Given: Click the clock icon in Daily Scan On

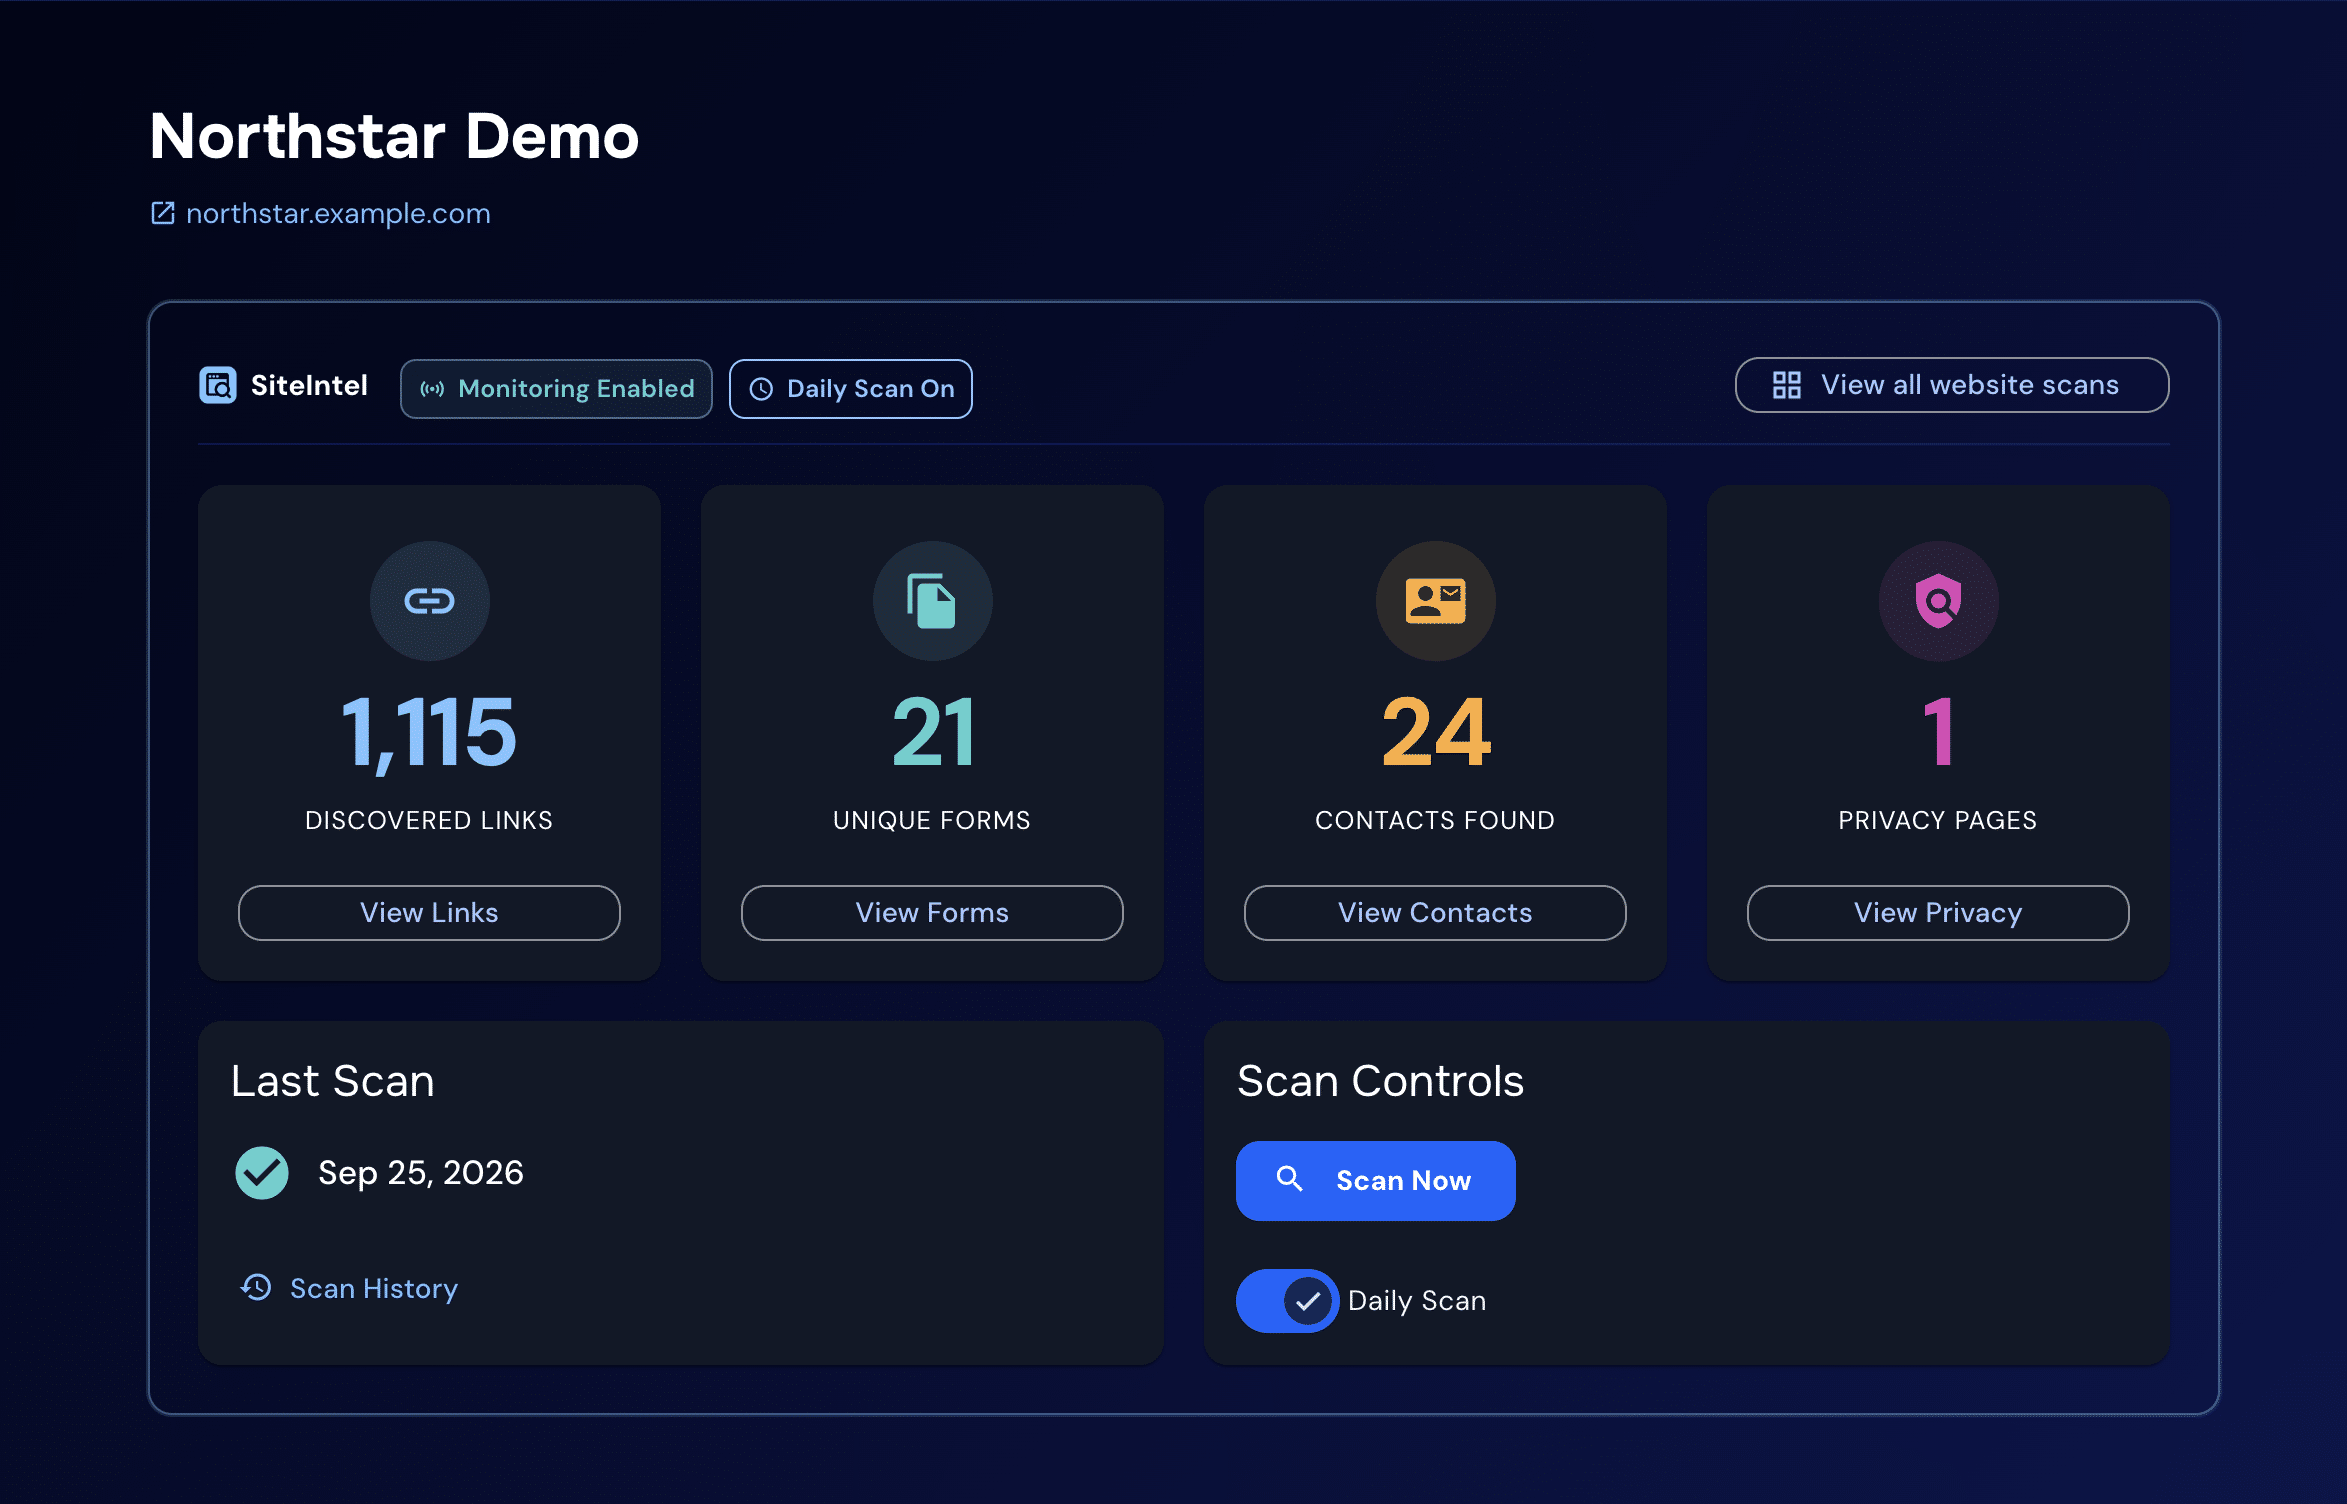Looking at the screenshot, I should coord(761,389).
